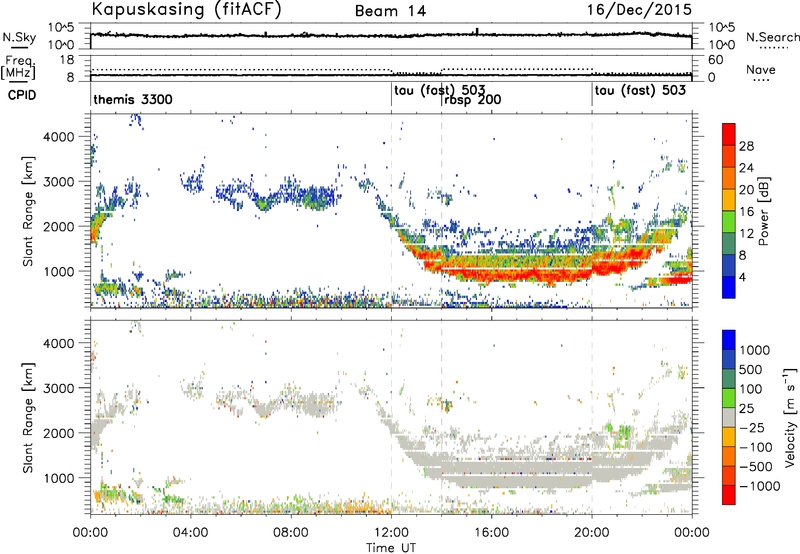This screenshot has width=800, height=554.
Task: Click the 'Beam 14' label
Action: [390, 11]
